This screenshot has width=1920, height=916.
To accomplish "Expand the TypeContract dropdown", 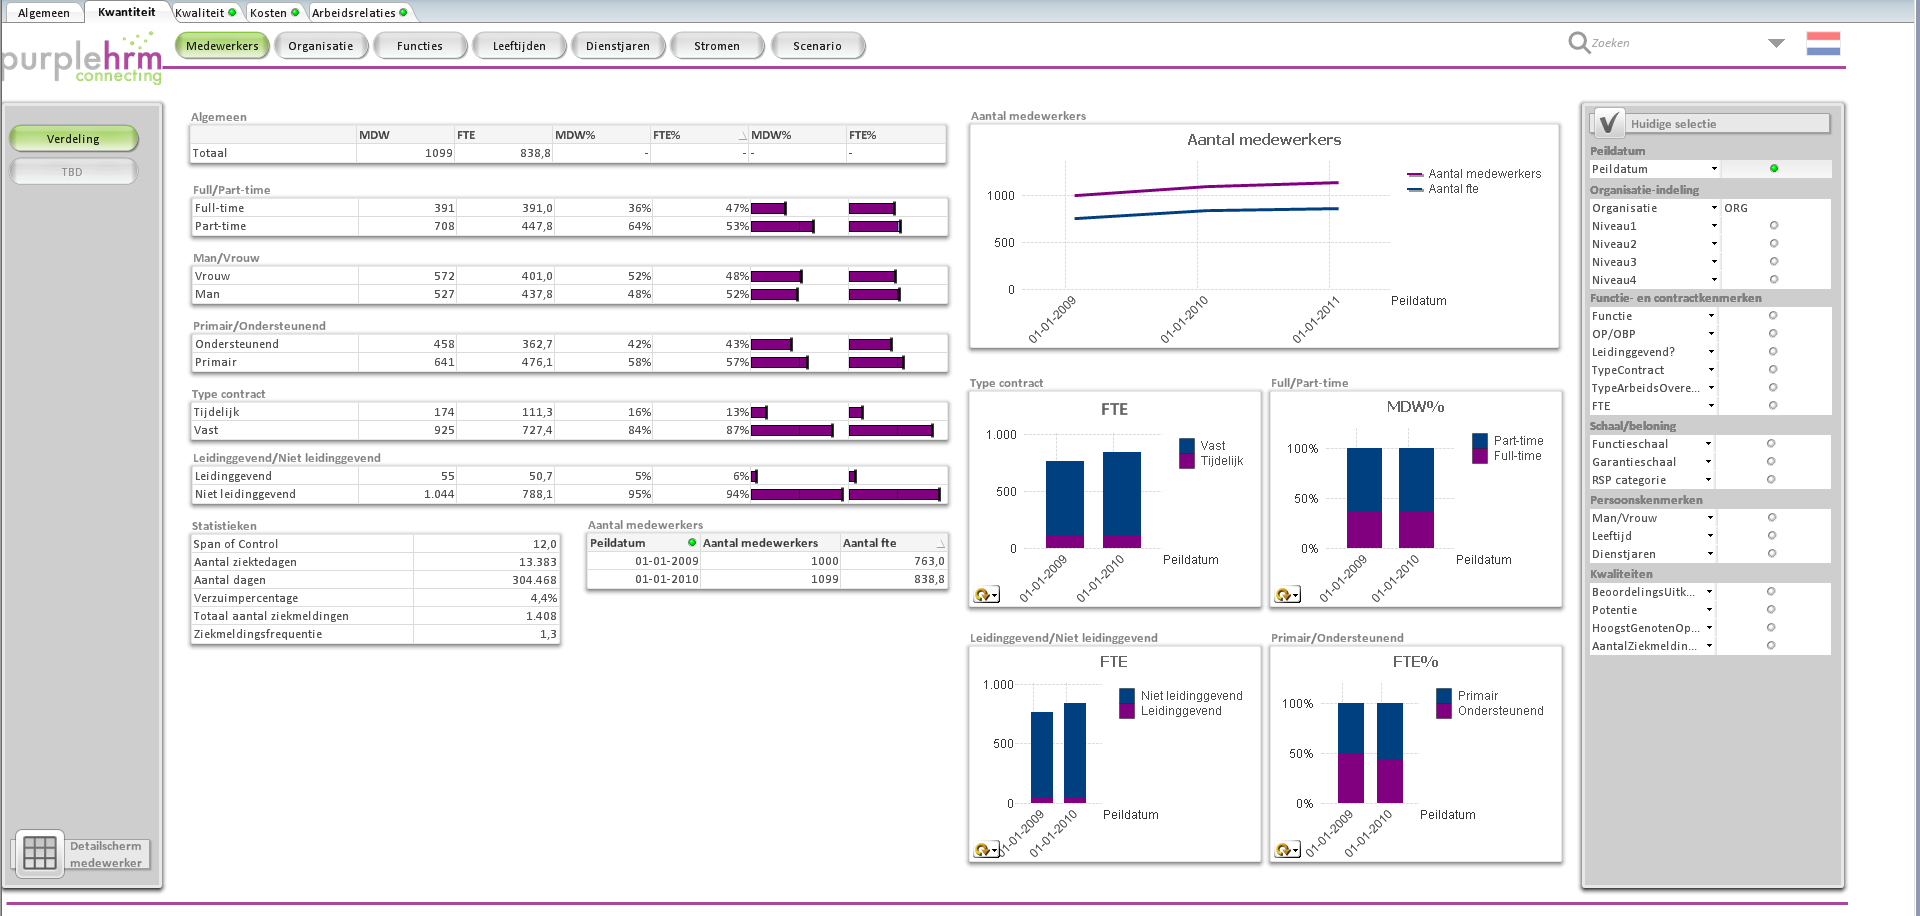I will (1711, 370).
